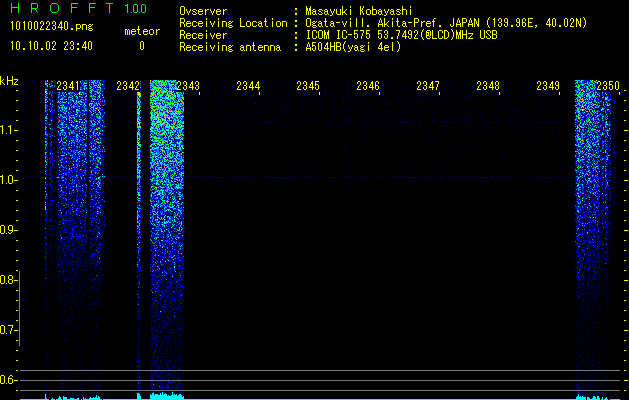Click Ogata-vill. Akita-Pref. JAPAN location text
629x400 pixels.
[x=446, y=23]
